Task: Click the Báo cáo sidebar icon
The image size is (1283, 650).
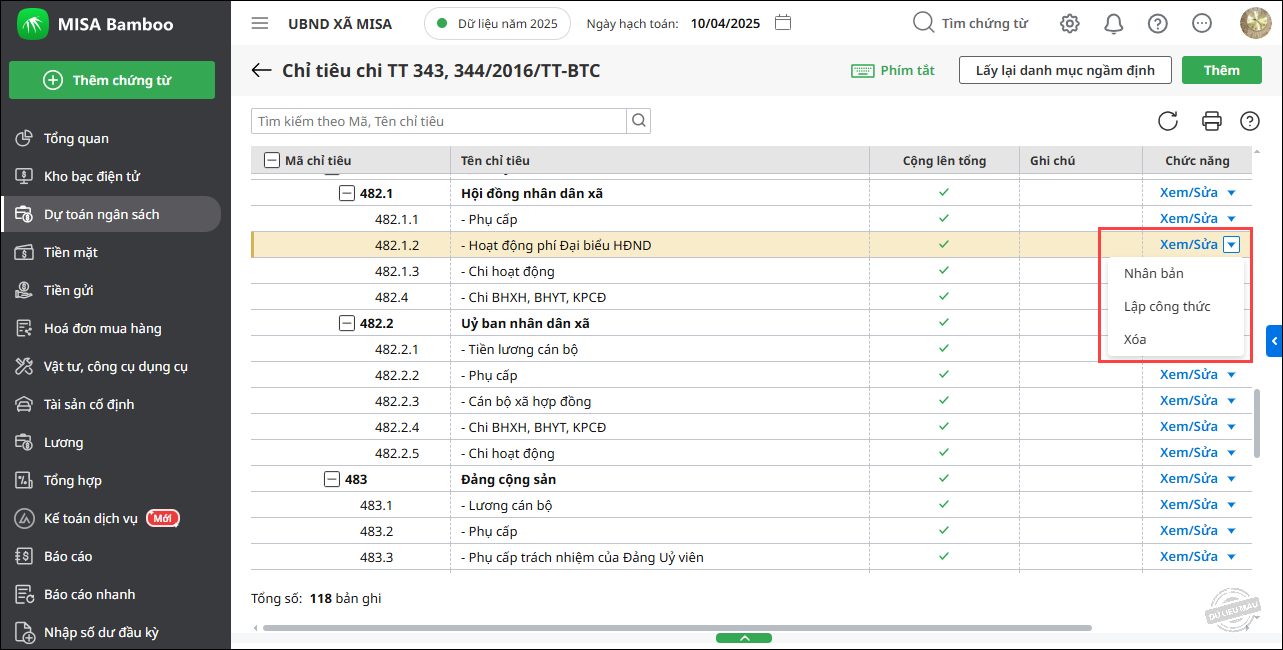Action: point(25,556)
